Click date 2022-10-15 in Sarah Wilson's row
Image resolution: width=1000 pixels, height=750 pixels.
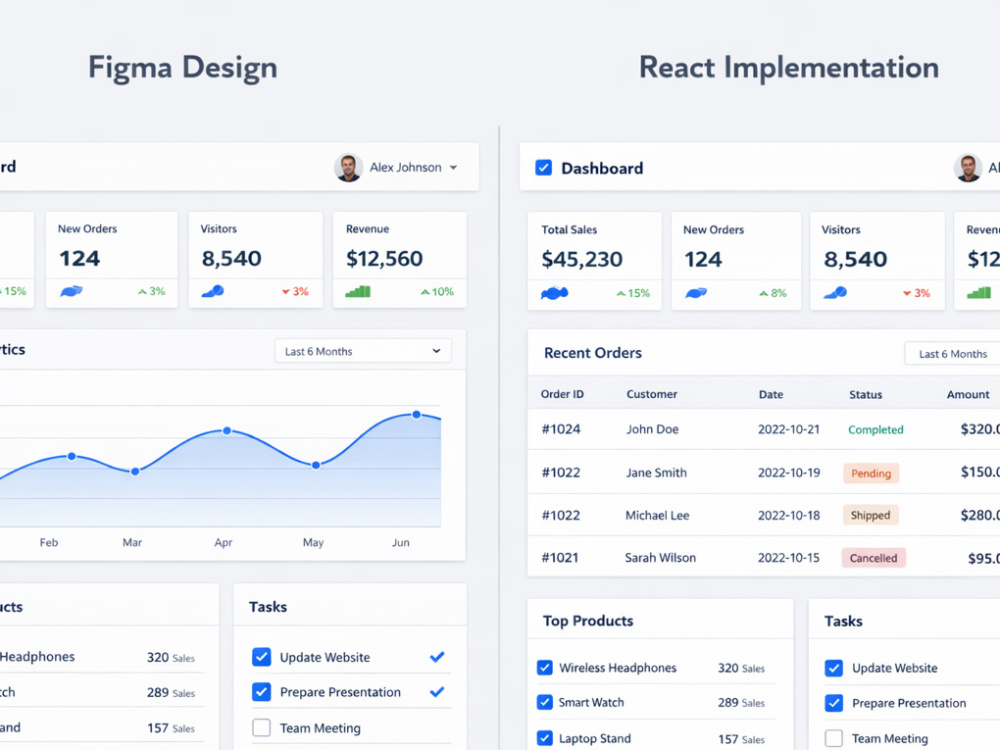pyautogui.click(x=789, y=558)
